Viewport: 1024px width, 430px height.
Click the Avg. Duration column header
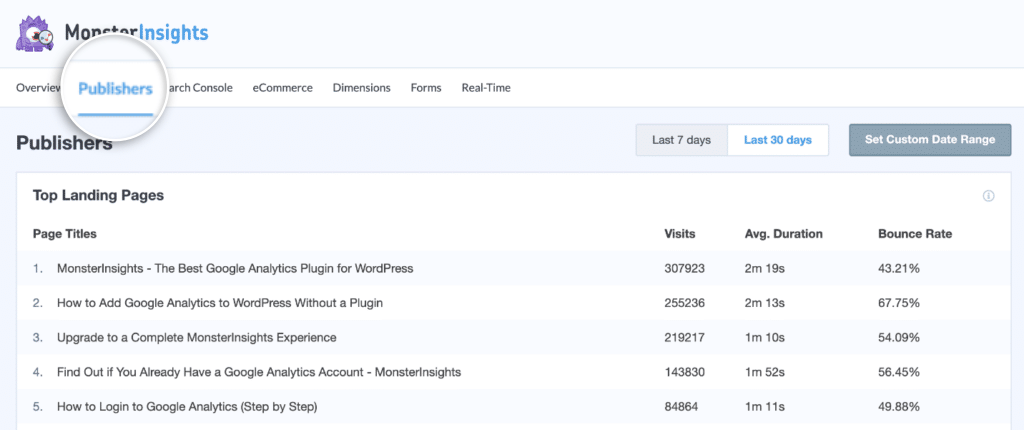[x=784, y=233]
